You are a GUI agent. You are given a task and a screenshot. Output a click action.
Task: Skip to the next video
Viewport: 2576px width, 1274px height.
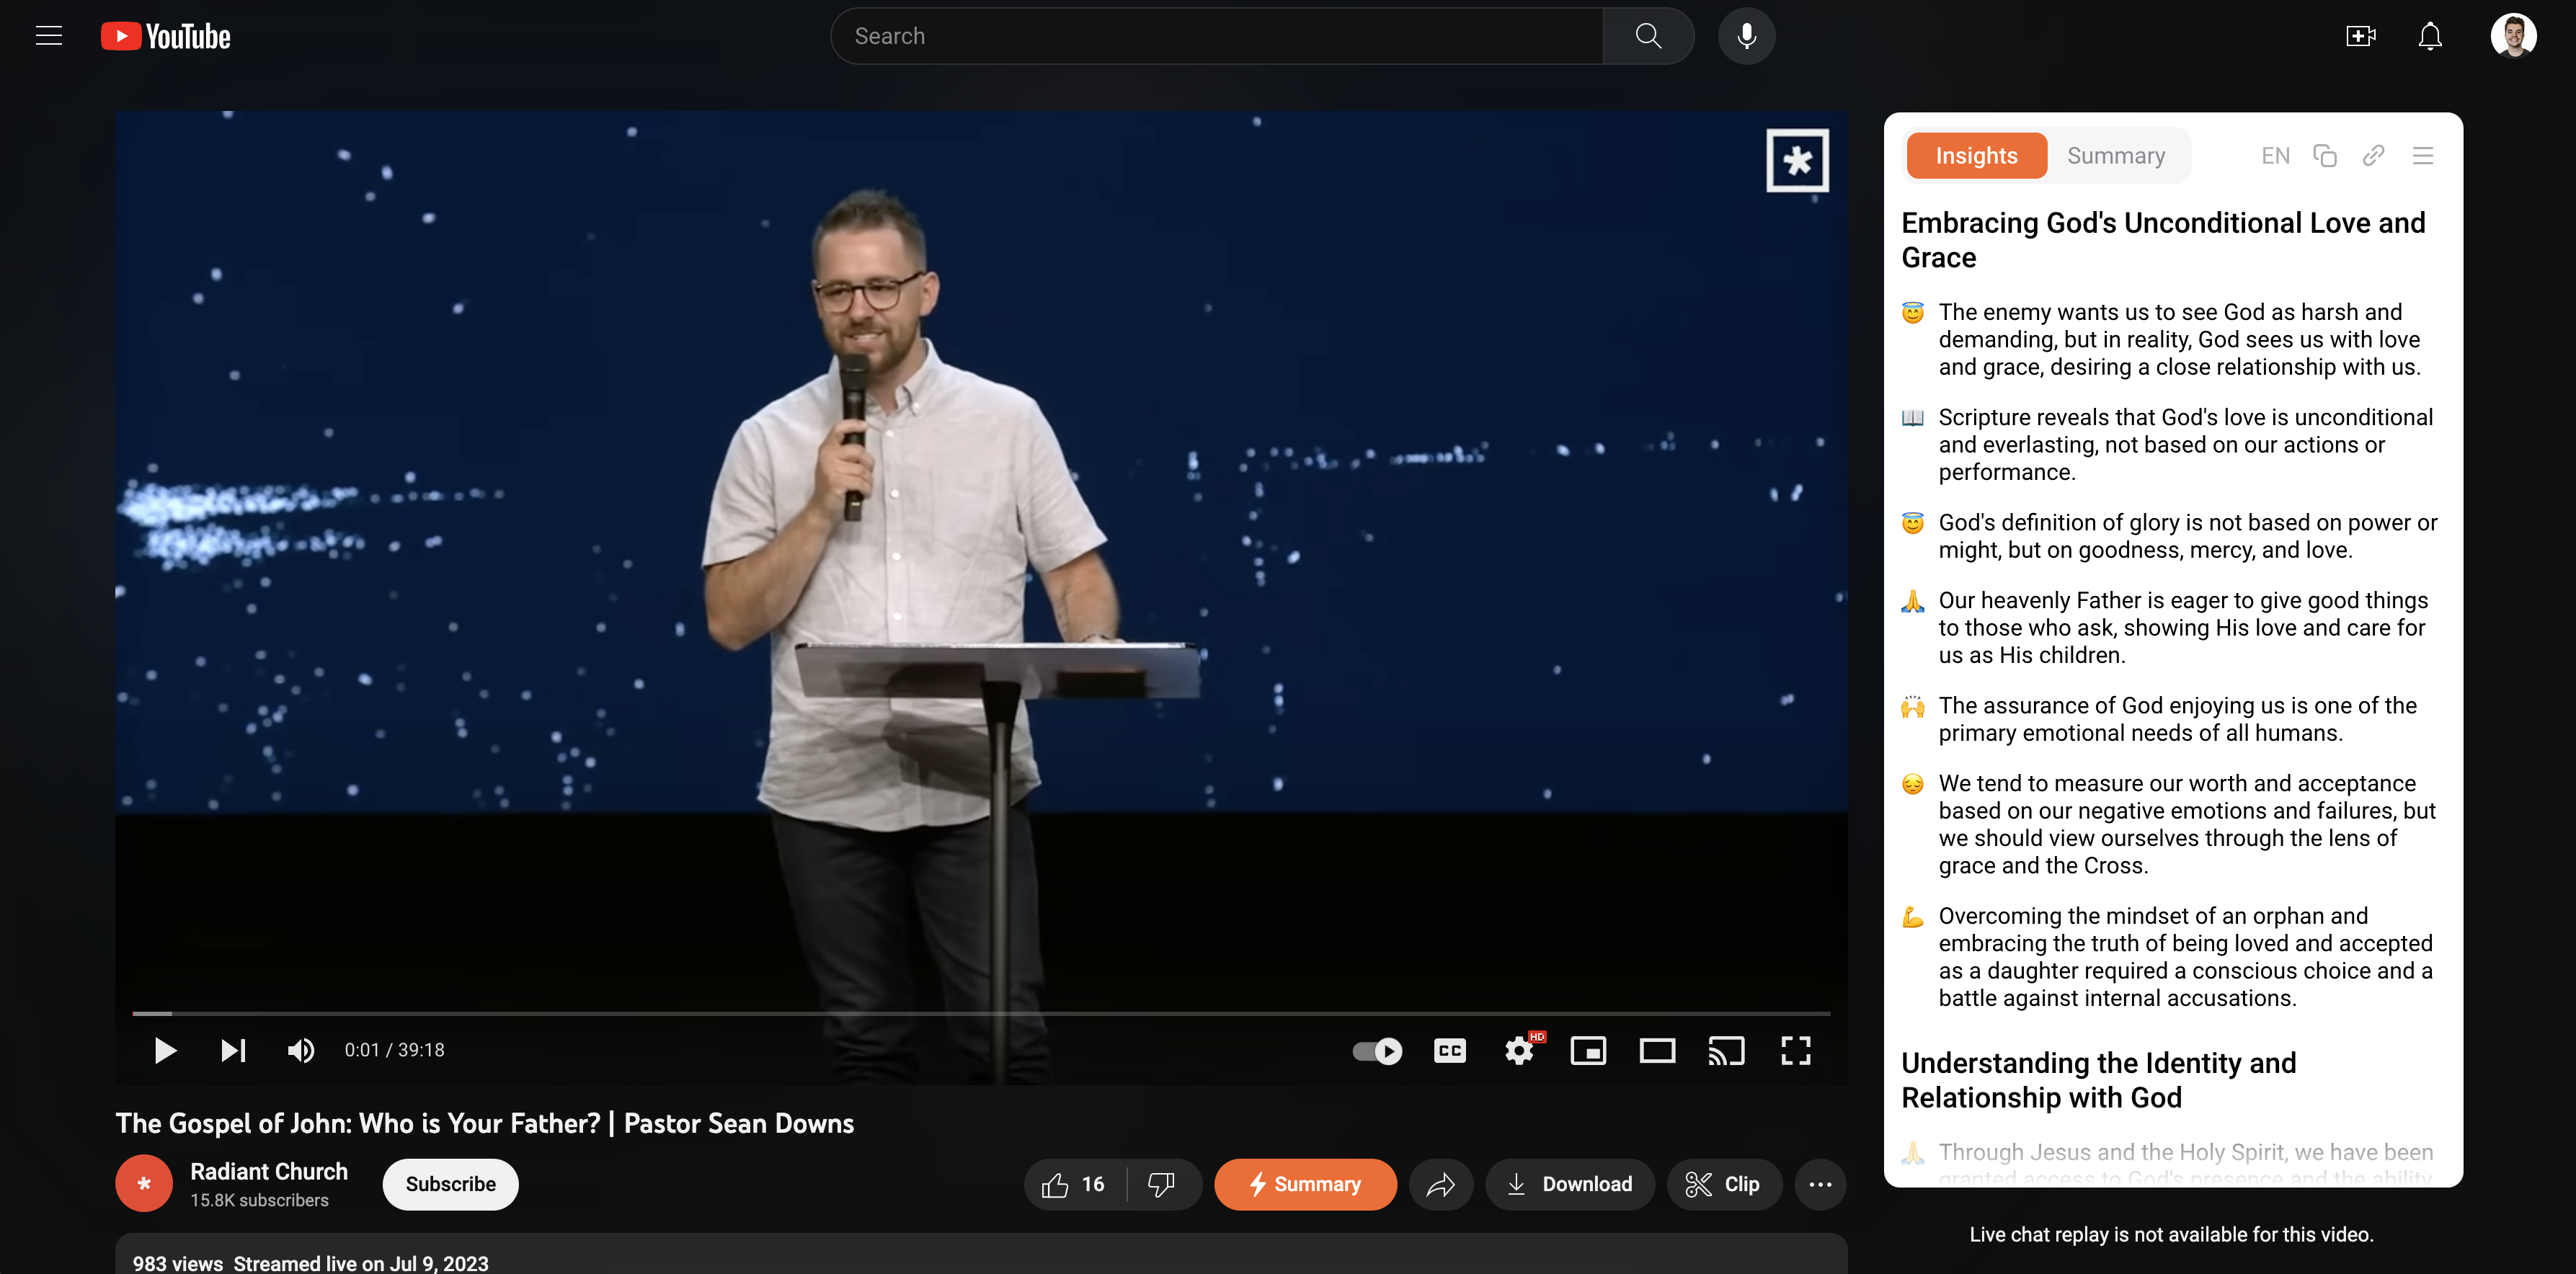coord(233,1050)
